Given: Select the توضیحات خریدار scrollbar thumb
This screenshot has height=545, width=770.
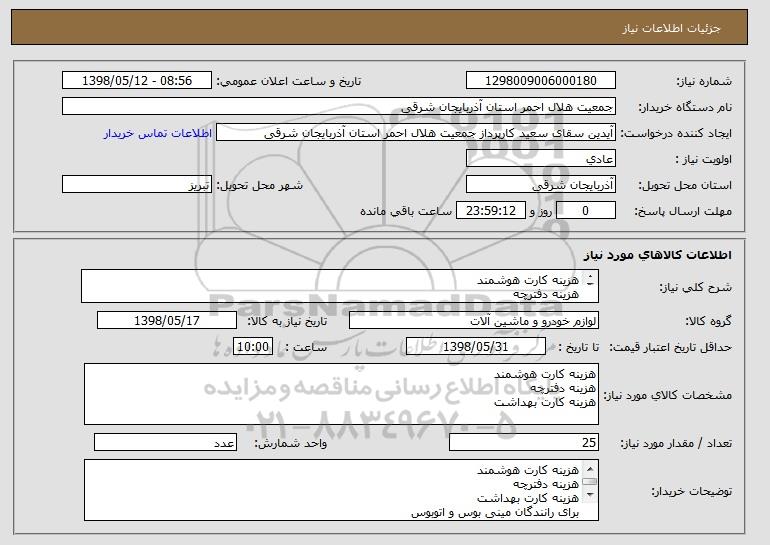Looking at the screenshot, I should pos(590,482).
